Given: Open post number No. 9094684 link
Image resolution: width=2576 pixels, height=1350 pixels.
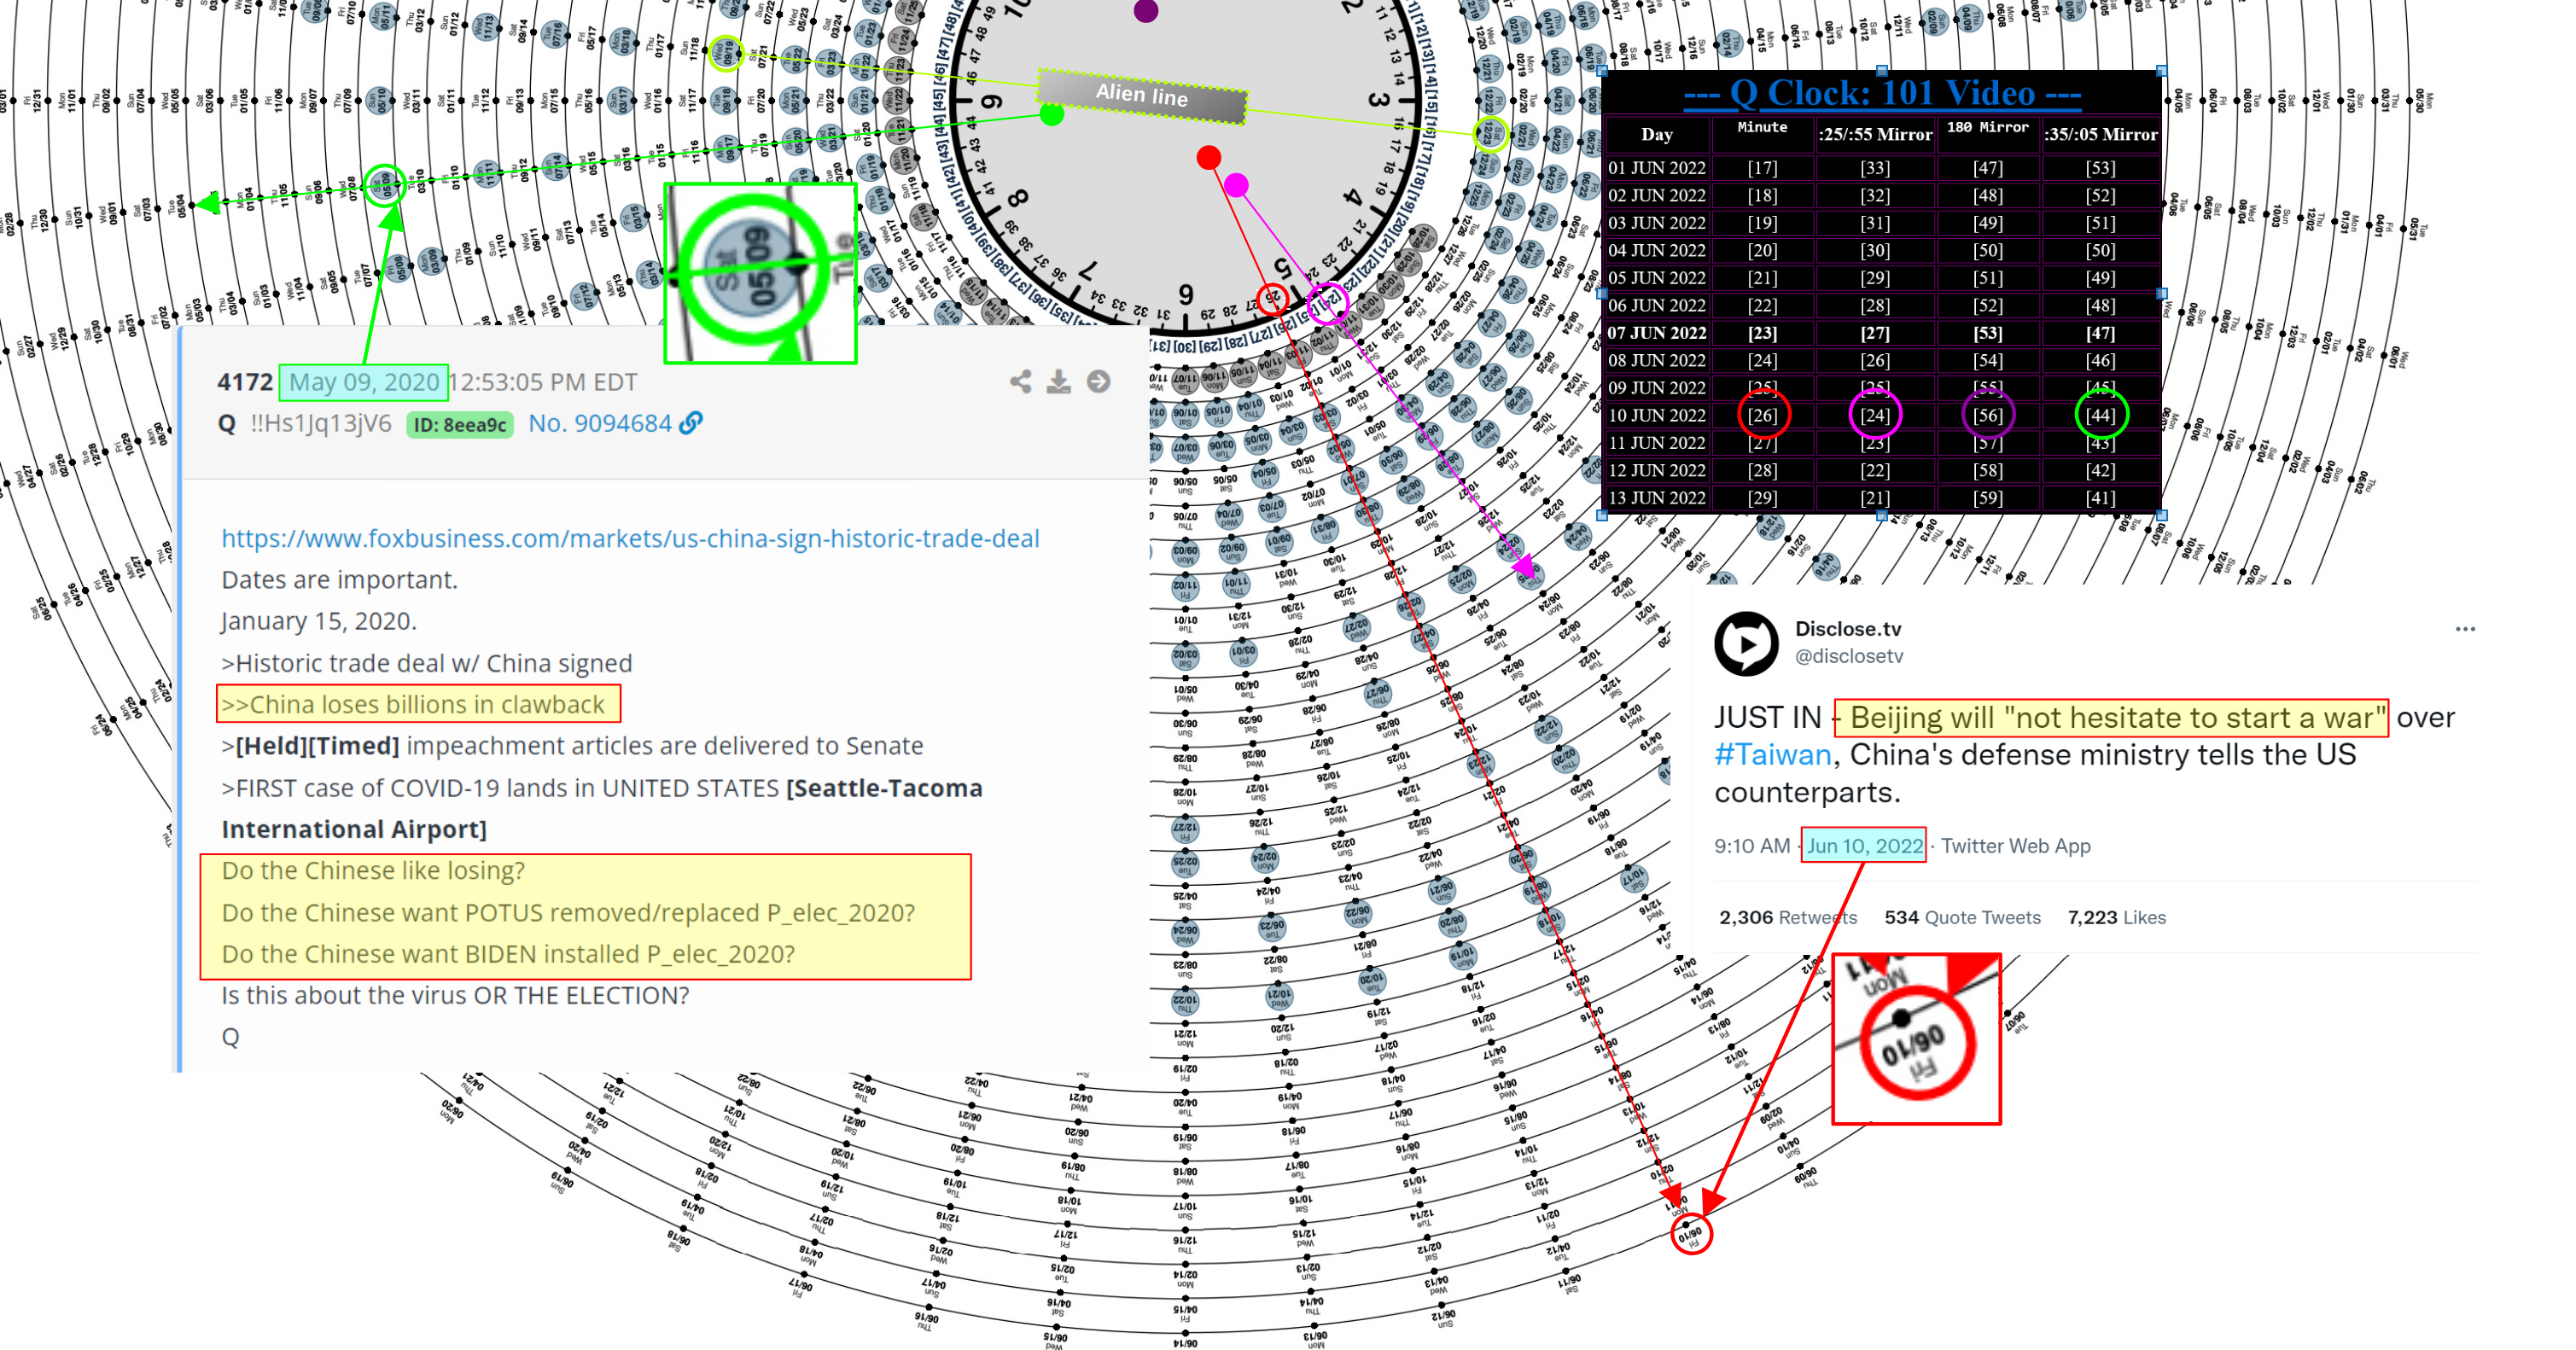Looking at the screenshot, I should point(600,423).
